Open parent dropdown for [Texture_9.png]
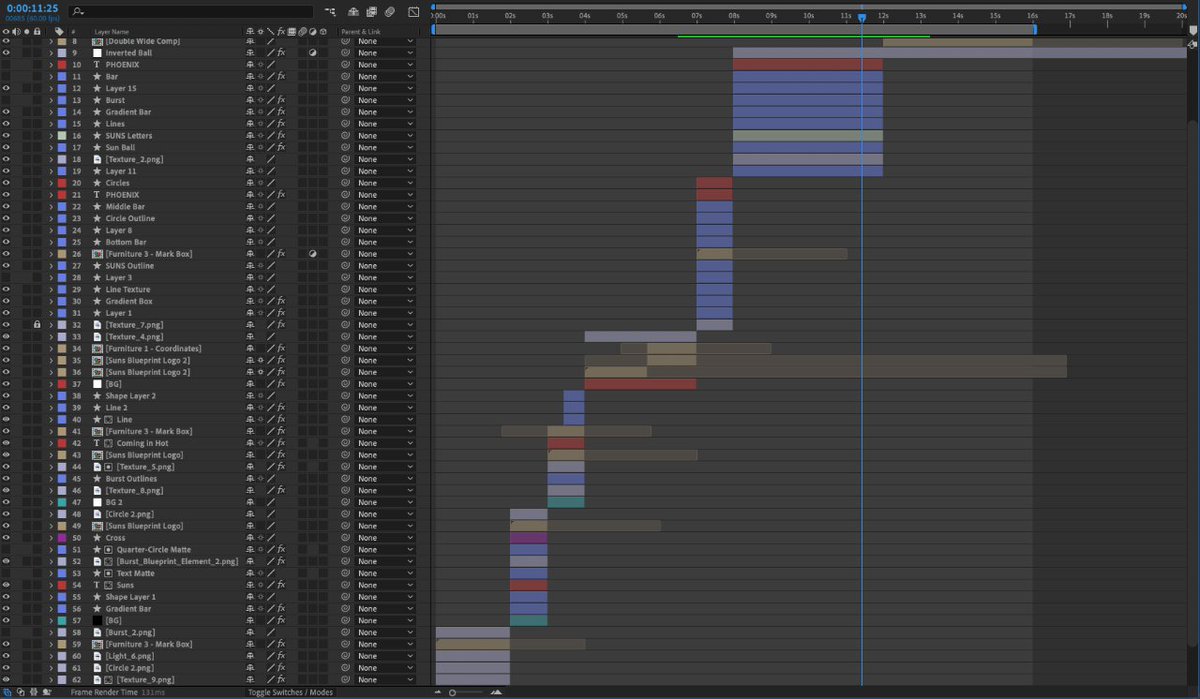This screenshot has height=699, width=1200. [384, 680]
